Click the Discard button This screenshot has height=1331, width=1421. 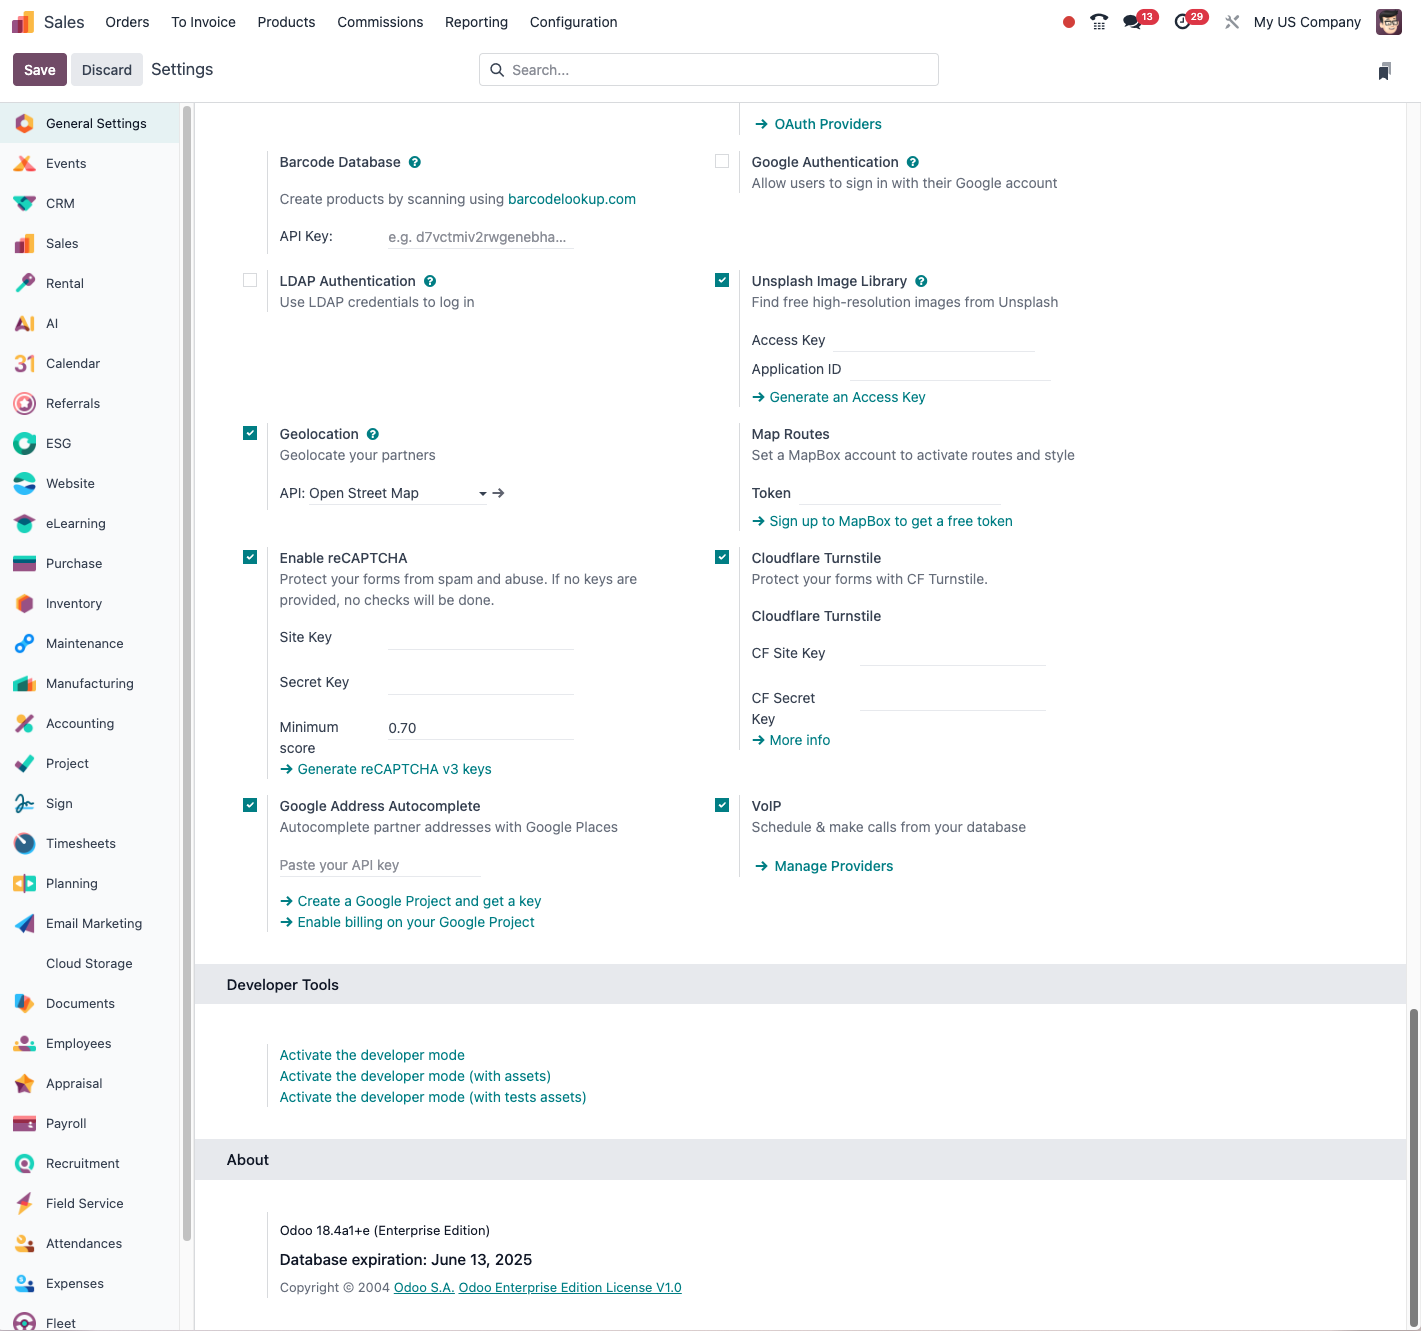pyautogui.click(x=107, y=70)
